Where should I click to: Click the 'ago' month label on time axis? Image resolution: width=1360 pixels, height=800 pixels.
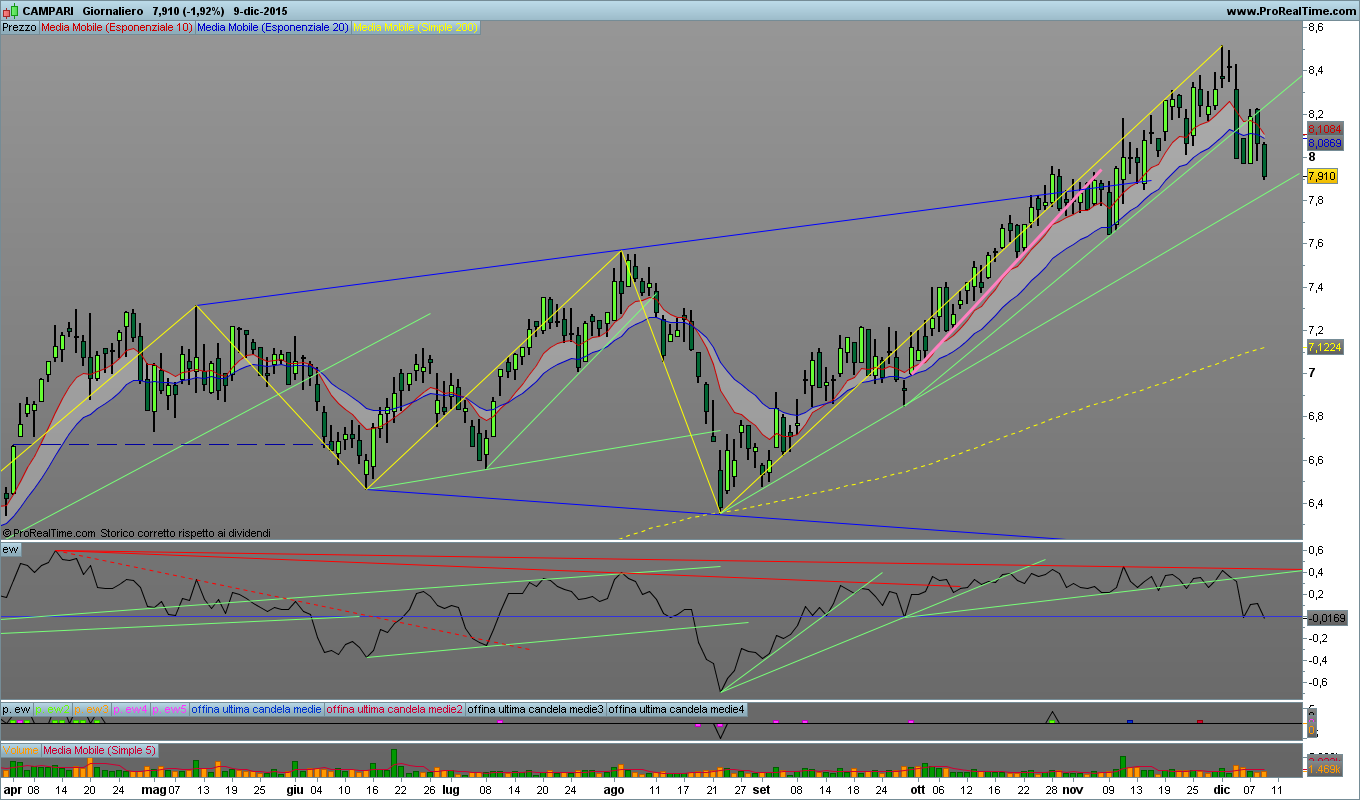pyautogui.click(x=613, y=789)
